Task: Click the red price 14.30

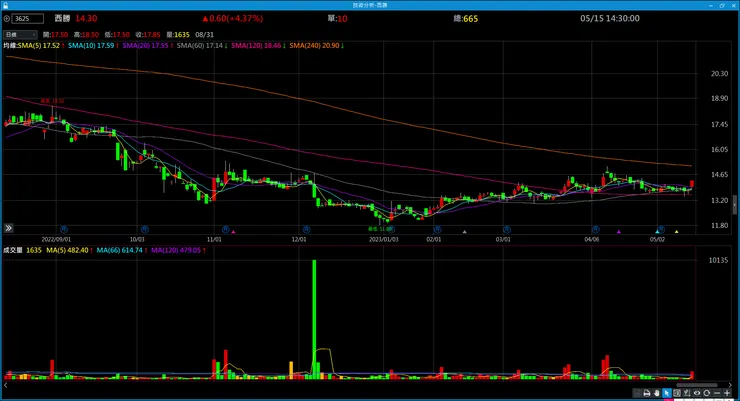Action: (x=86, y=18)
